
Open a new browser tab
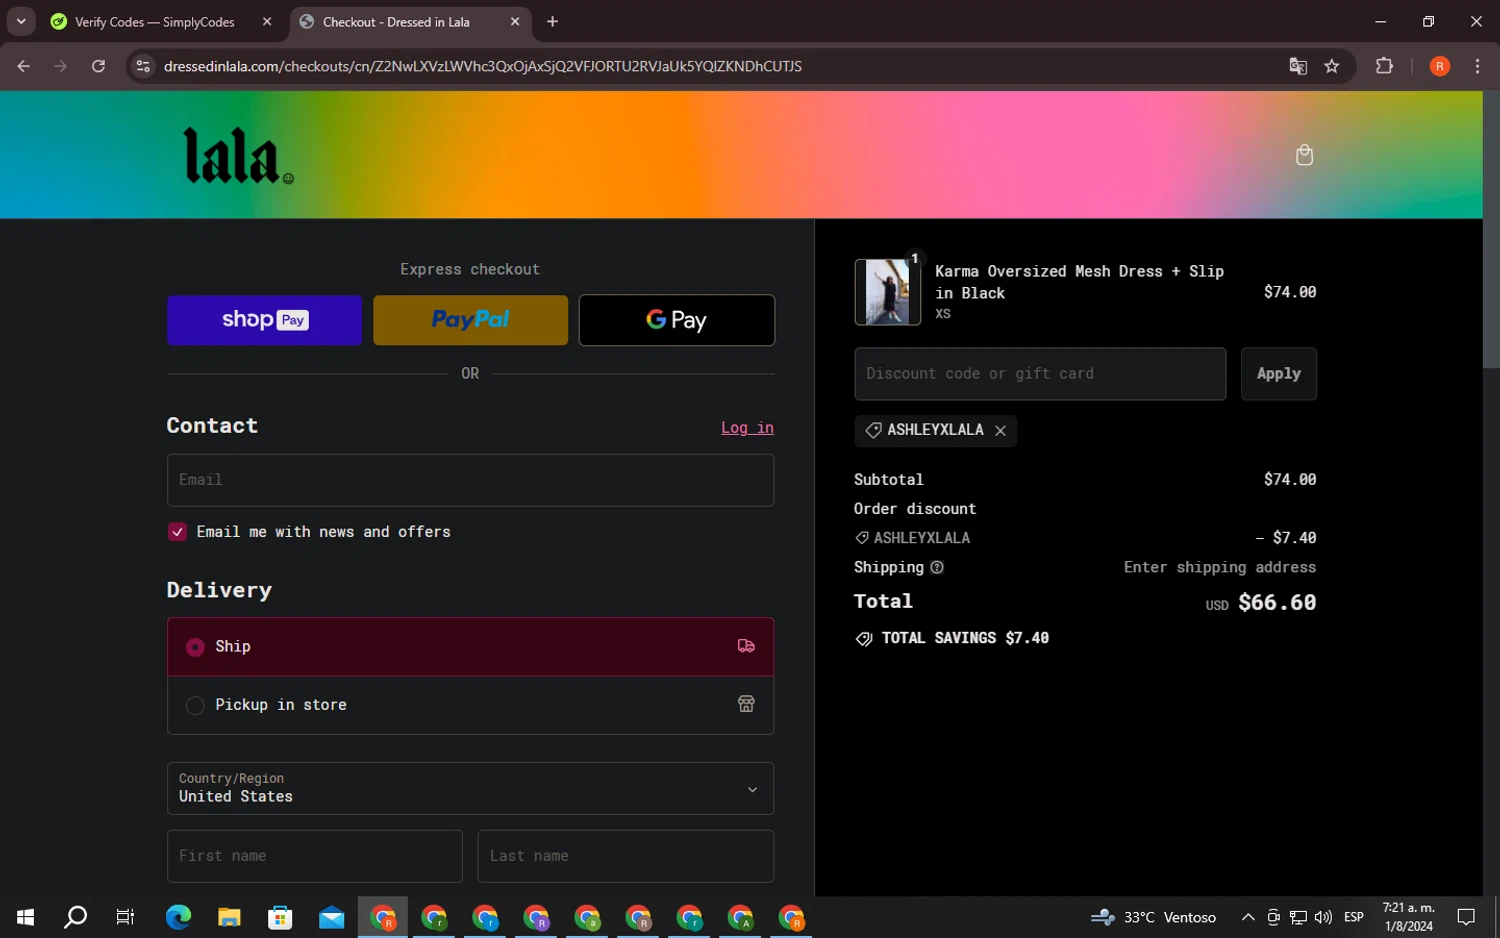[552, 21]
